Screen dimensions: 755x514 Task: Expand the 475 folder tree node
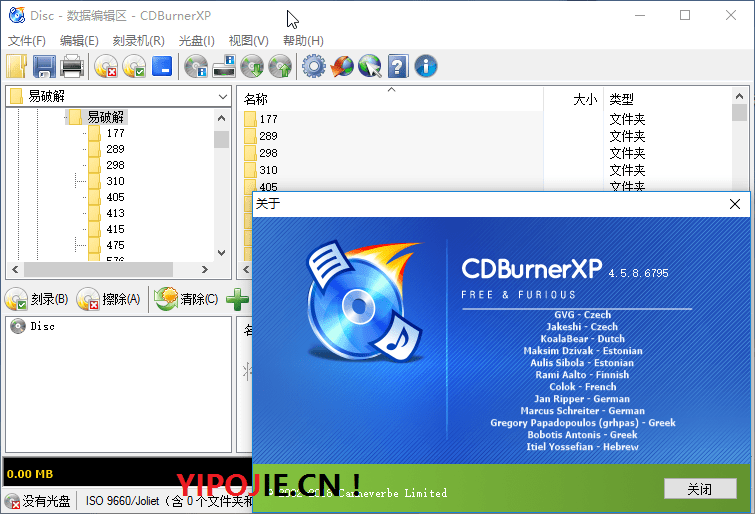(x=76, y=246)
